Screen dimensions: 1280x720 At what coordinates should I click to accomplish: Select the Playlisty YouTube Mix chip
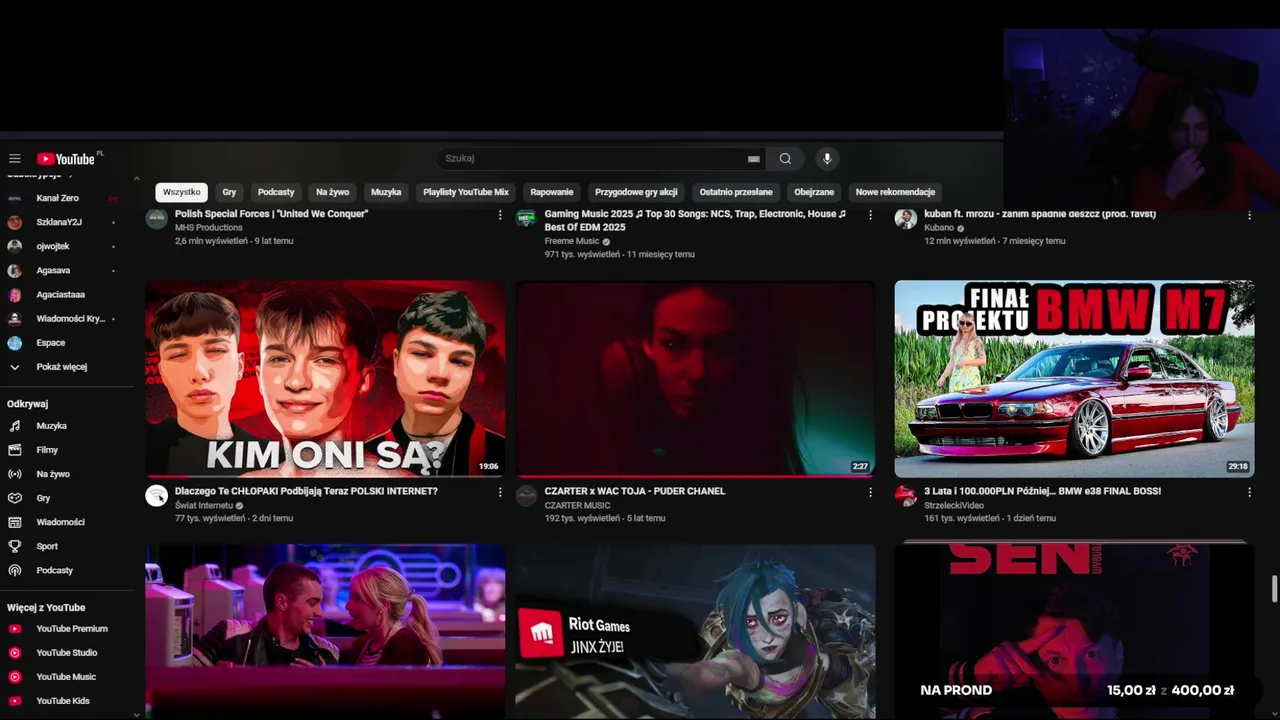click(x=466, y=192)
